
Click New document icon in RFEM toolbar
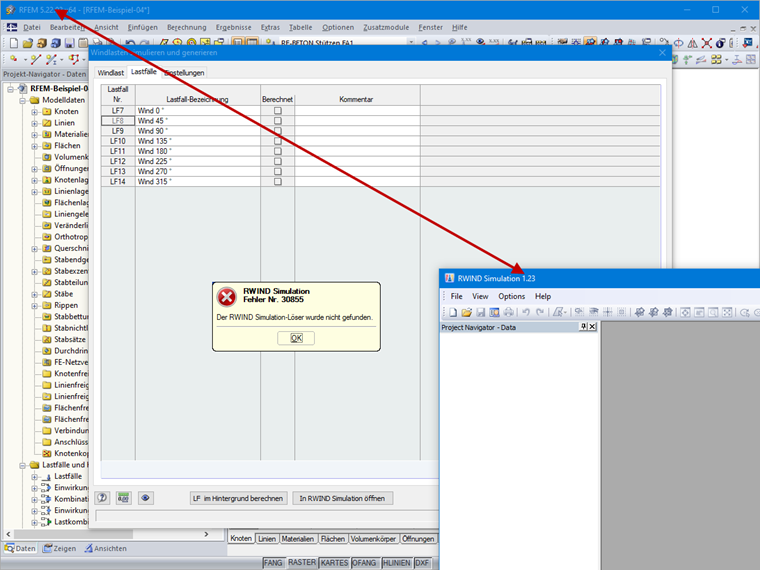click(x=14, y=43)
